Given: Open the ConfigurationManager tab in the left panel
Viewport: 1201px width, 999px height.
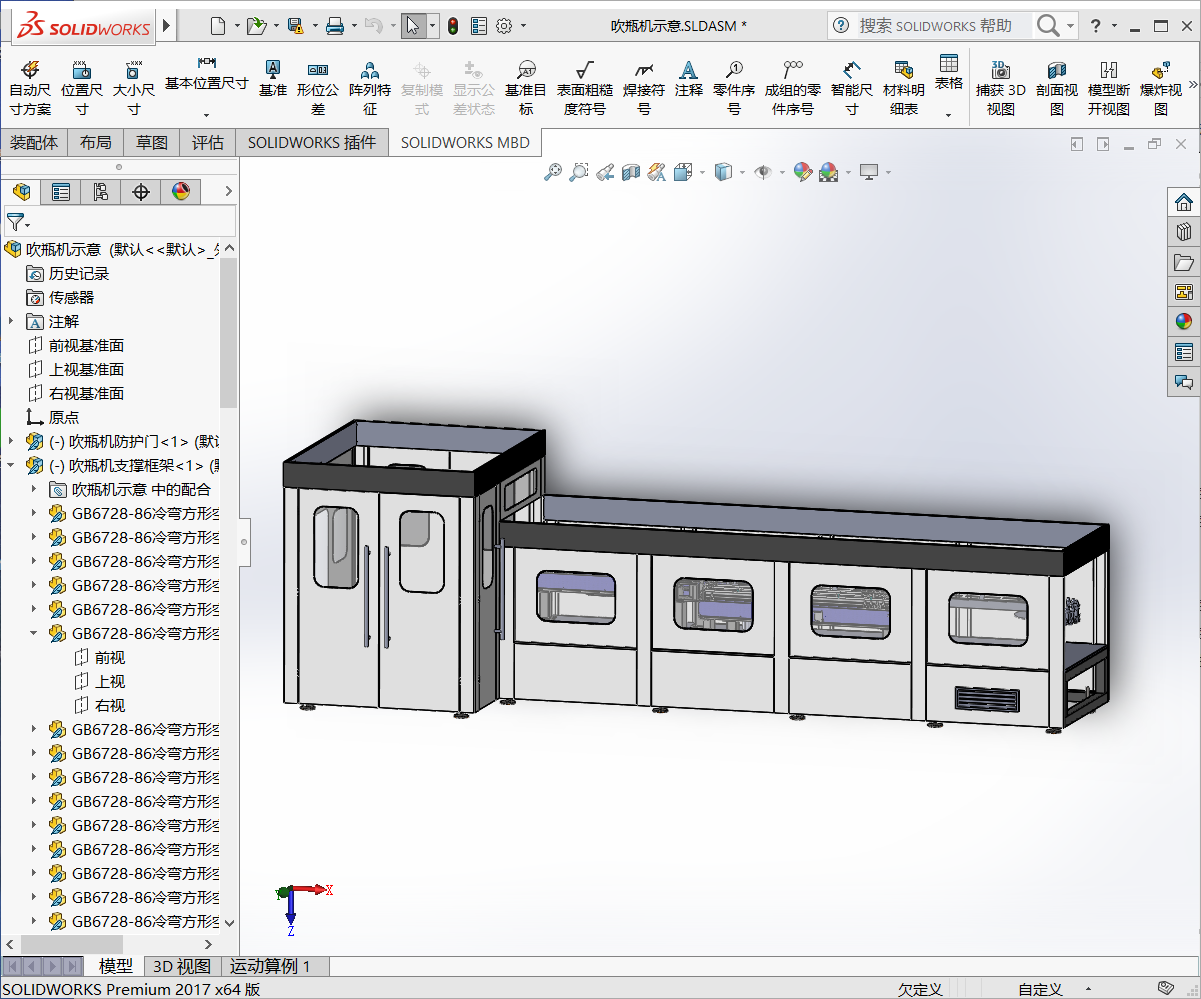Looking at the screenshot, I should coord(100,191).
